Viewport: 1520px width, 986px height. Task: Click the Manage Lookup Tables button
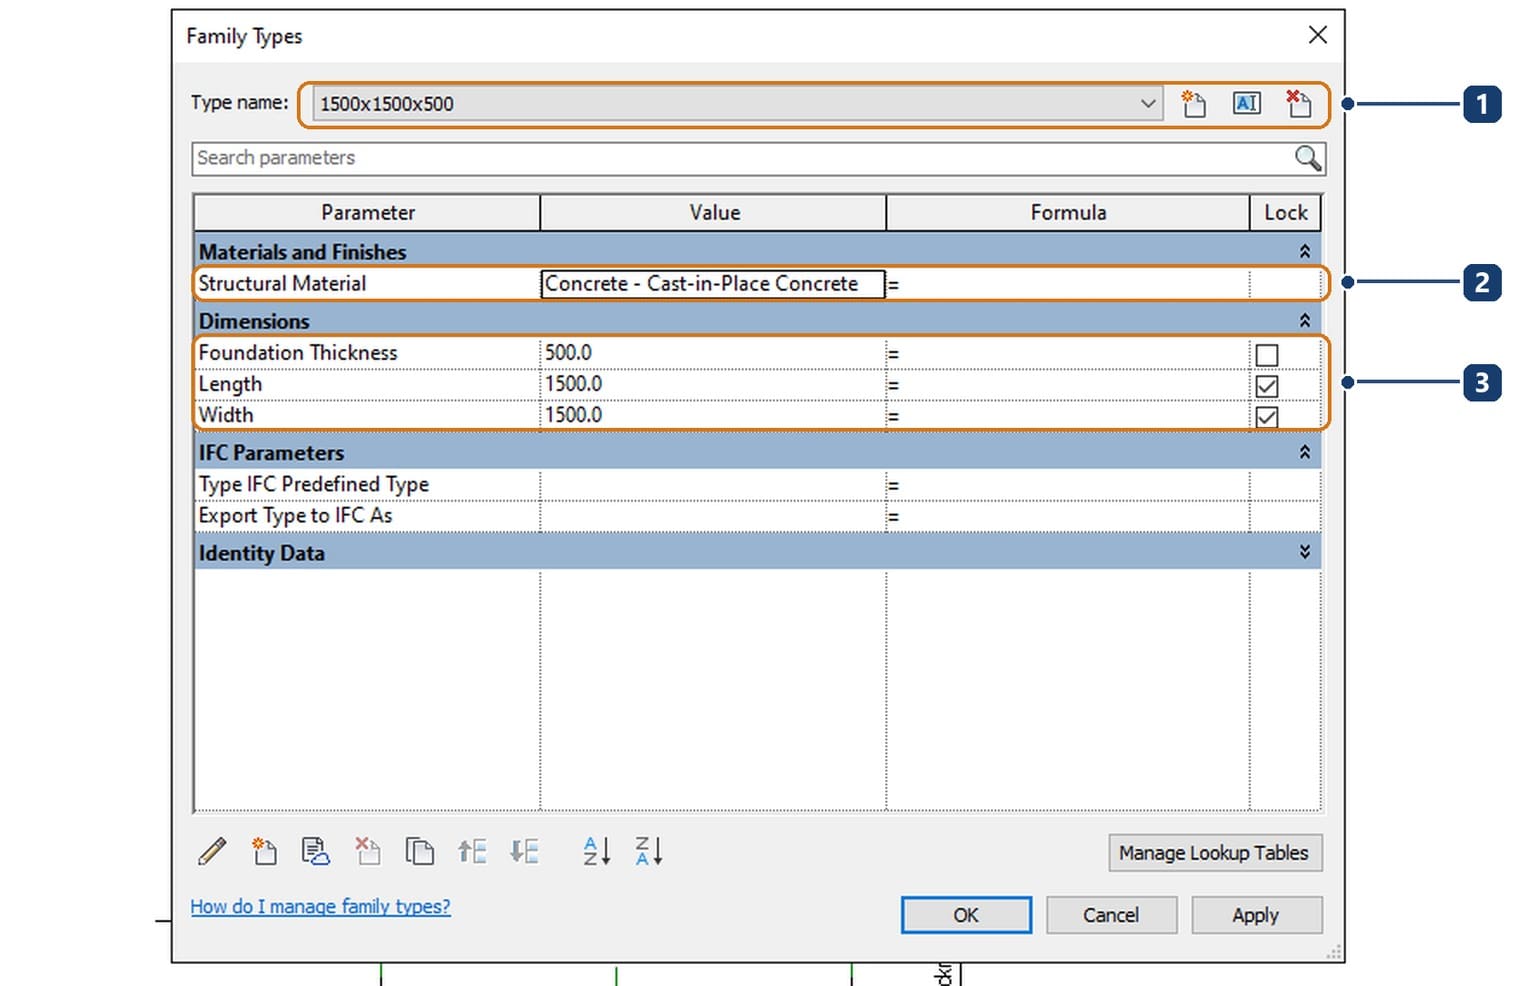point(1215,853)
